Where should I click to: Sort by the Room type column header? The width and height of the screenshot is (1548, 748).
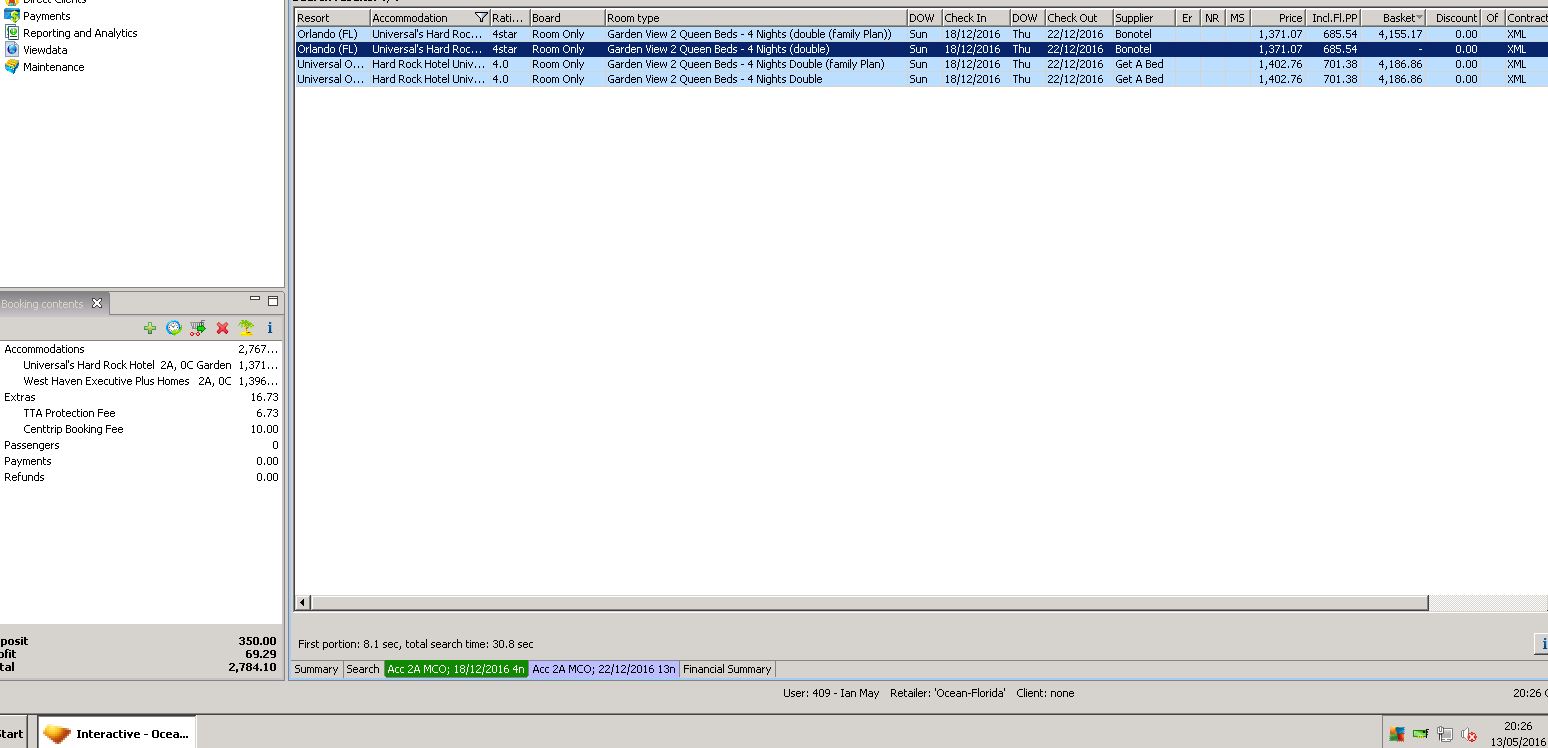(x=755, y=18)
